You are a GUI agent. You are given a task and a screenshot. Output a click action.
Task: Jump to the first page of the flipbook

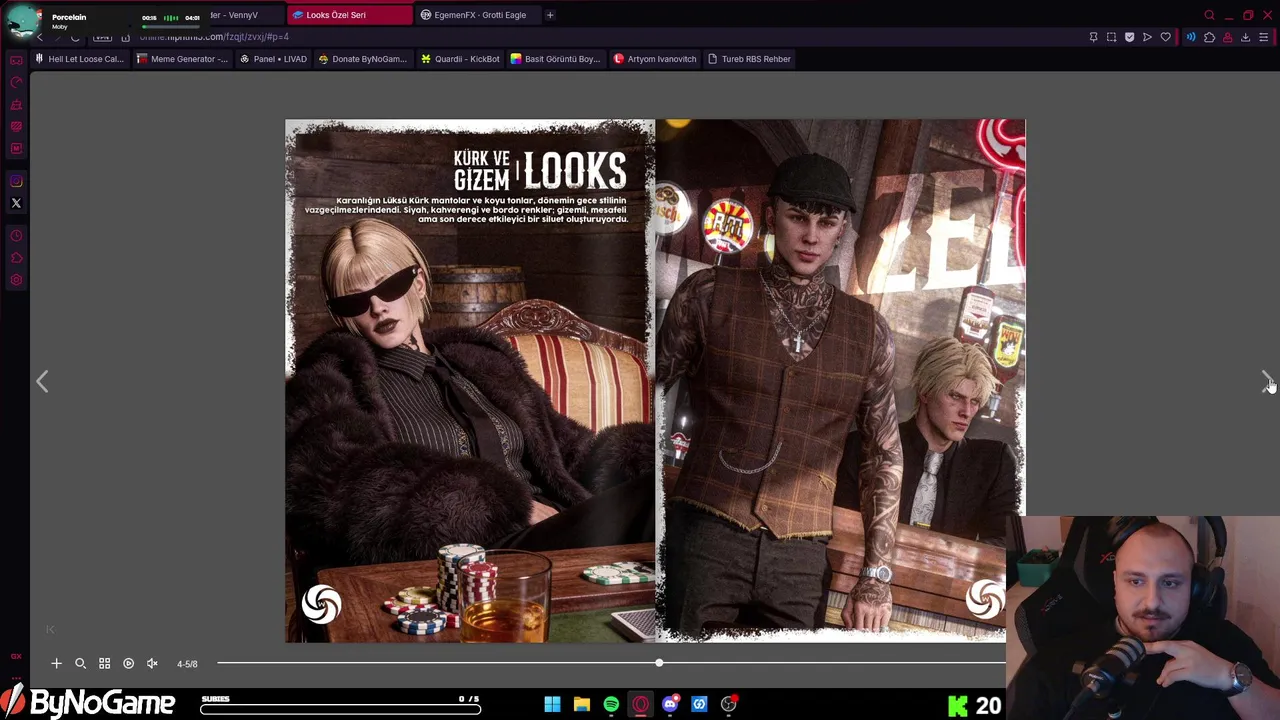pyautogui.click(x=50, y=629)
